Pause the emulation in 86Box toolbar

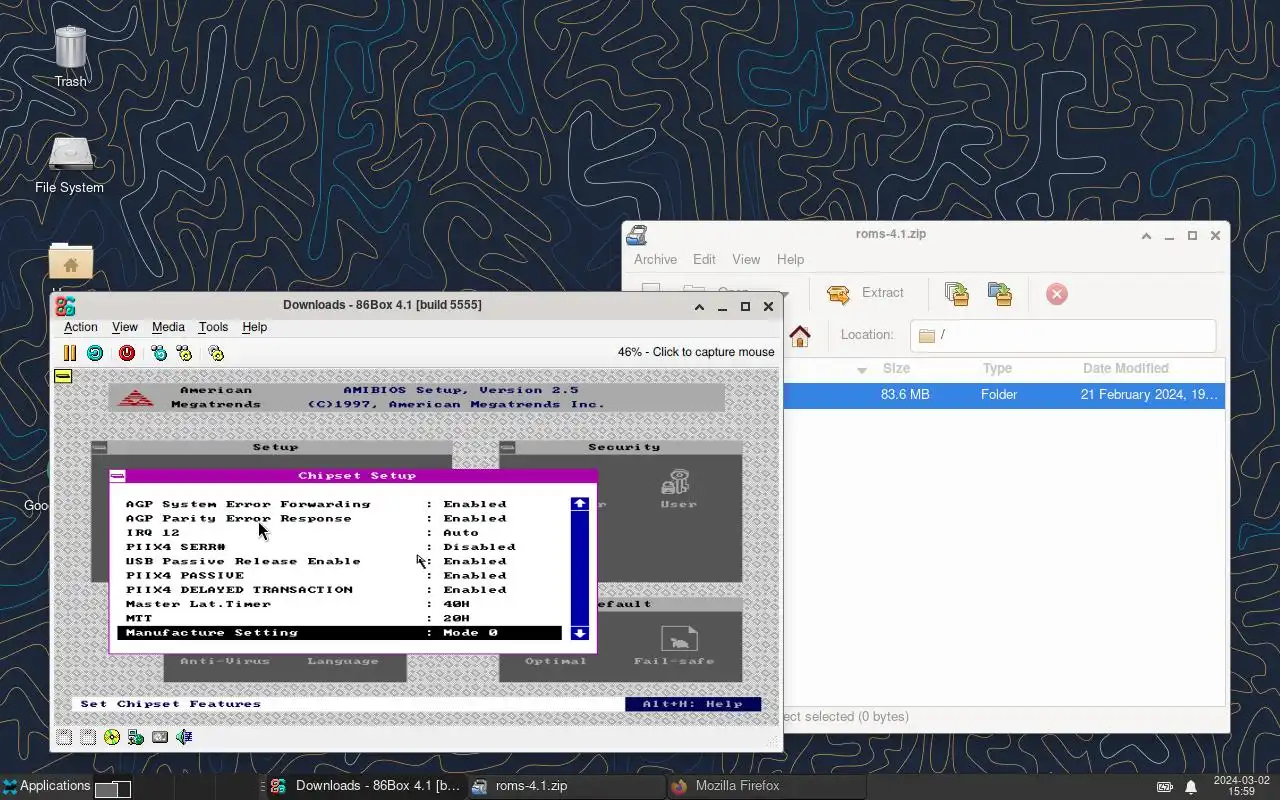pyautogui.click(x=69, y=353)
